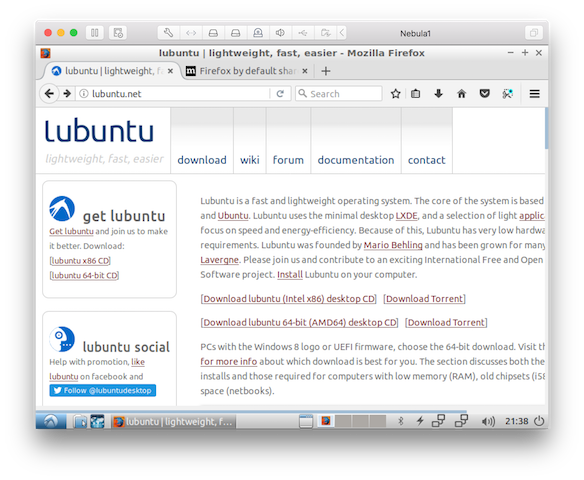Click the lubuntu site logo

coord(99,131)
